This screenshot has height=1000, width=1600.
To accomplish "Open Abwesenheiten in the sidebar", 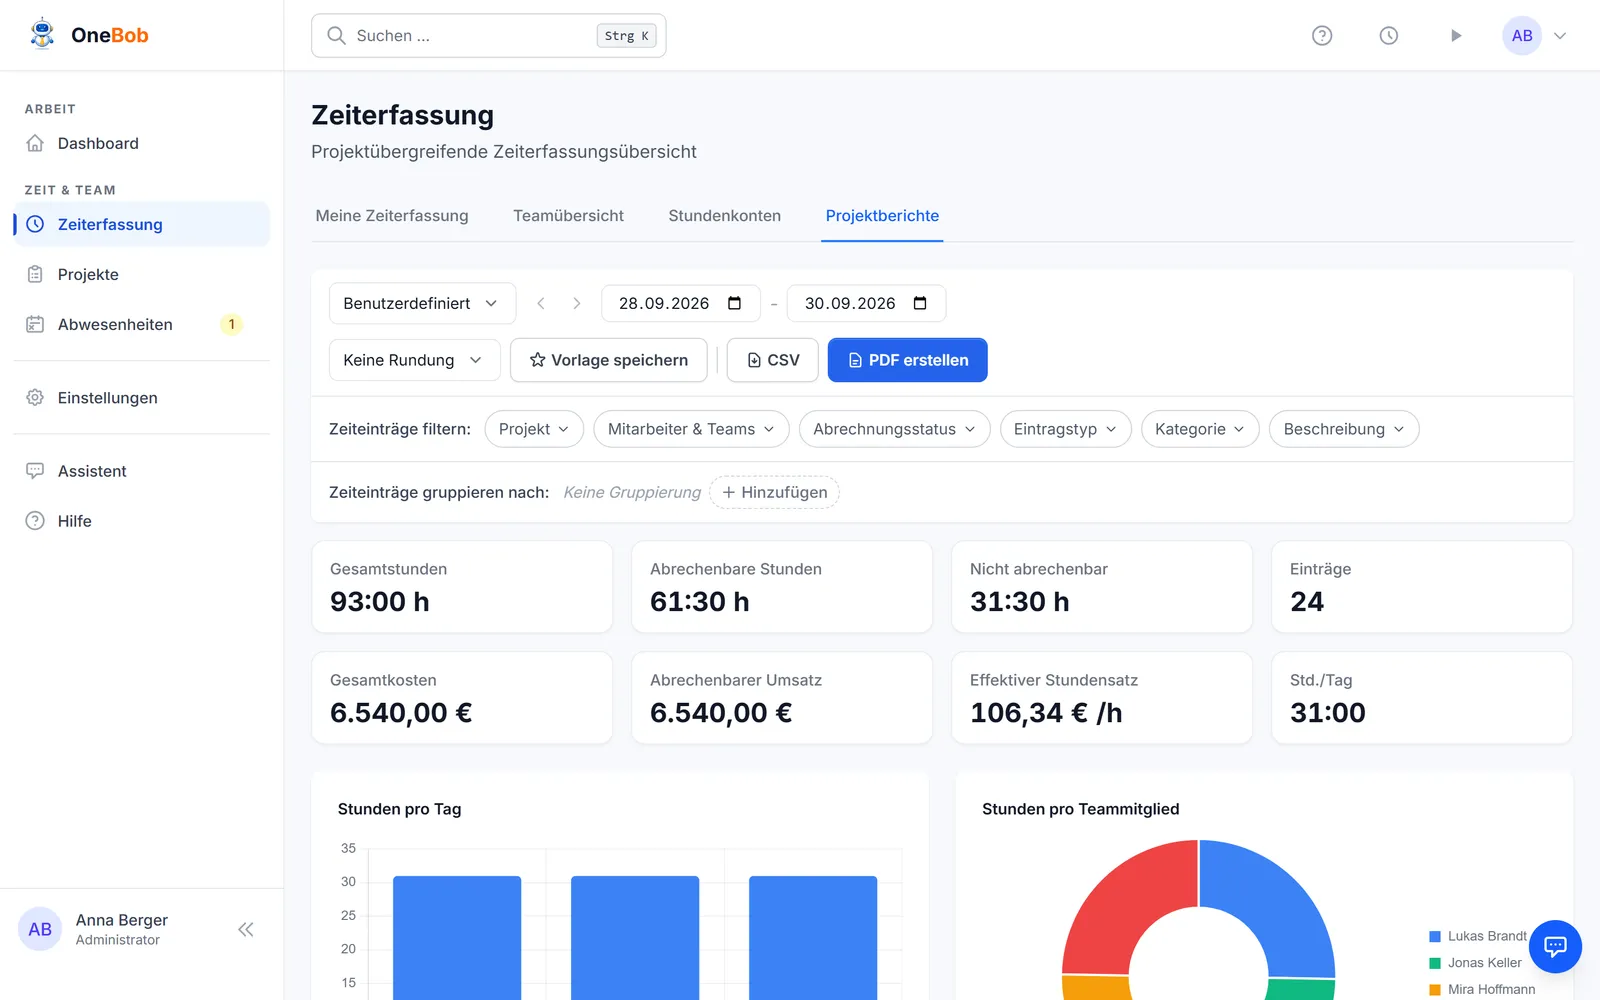I will tap(142, 324).
